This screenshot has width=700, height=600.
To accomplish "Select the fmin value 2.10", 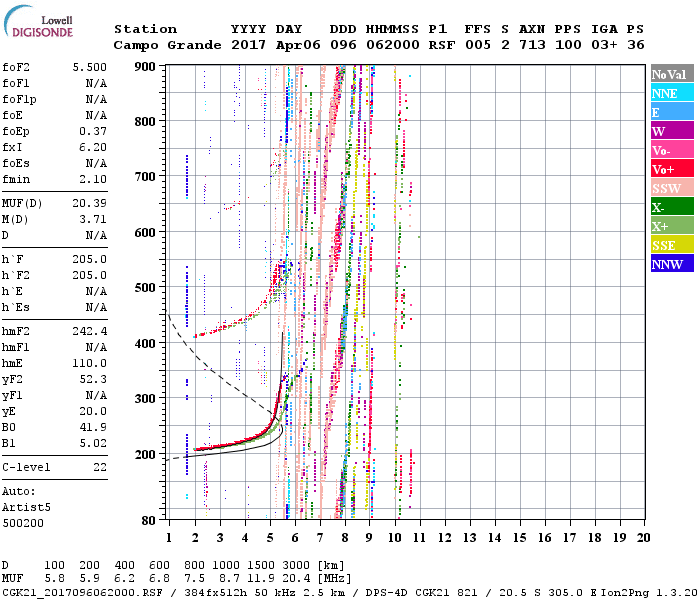I will pyautogui.click(x=93, y=179).
